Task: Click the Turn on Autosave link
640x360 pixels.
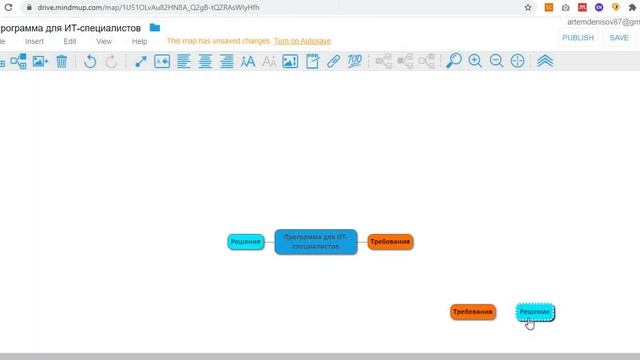Action: click(x=302, y=41)
